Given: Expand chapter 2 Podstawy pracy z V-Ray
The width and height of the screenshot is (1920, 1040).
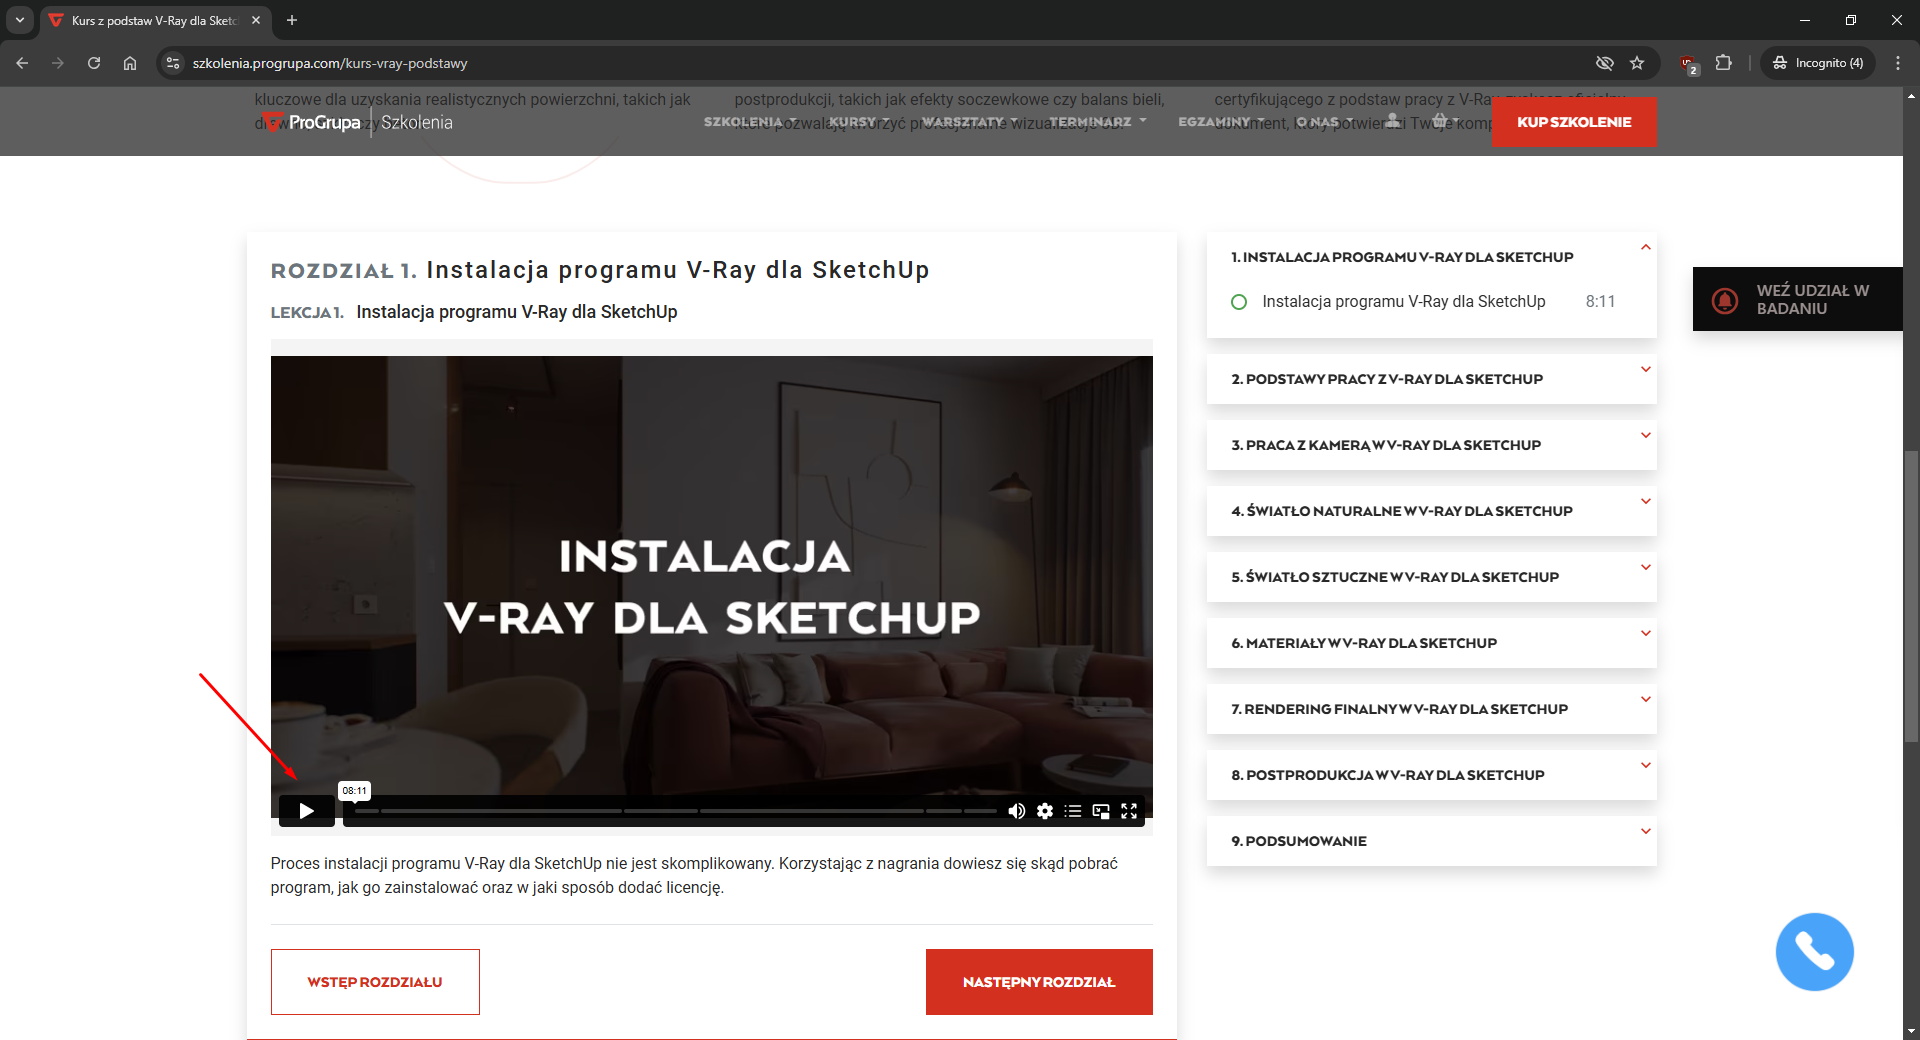Looking at the screenshot, I should (x=1431, y=379).
